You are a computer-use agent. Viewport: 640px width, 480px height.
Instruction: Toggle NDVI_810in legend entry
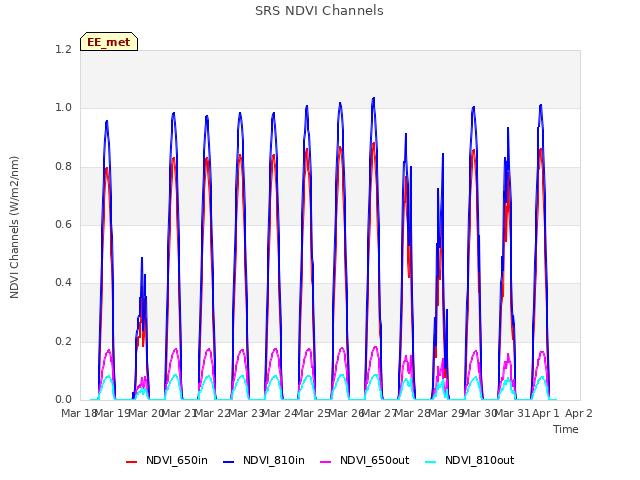tap(264, 460)
